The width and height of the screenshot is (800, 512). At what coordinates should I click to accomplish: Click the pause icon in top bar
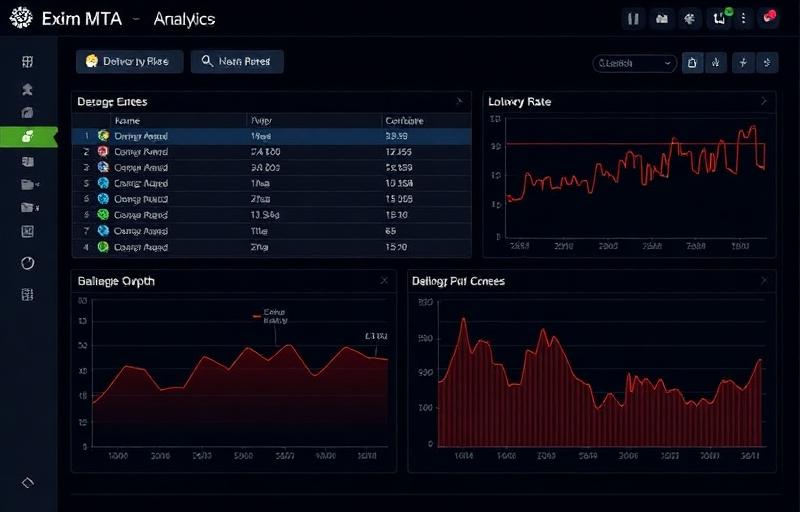coord(633,18)
